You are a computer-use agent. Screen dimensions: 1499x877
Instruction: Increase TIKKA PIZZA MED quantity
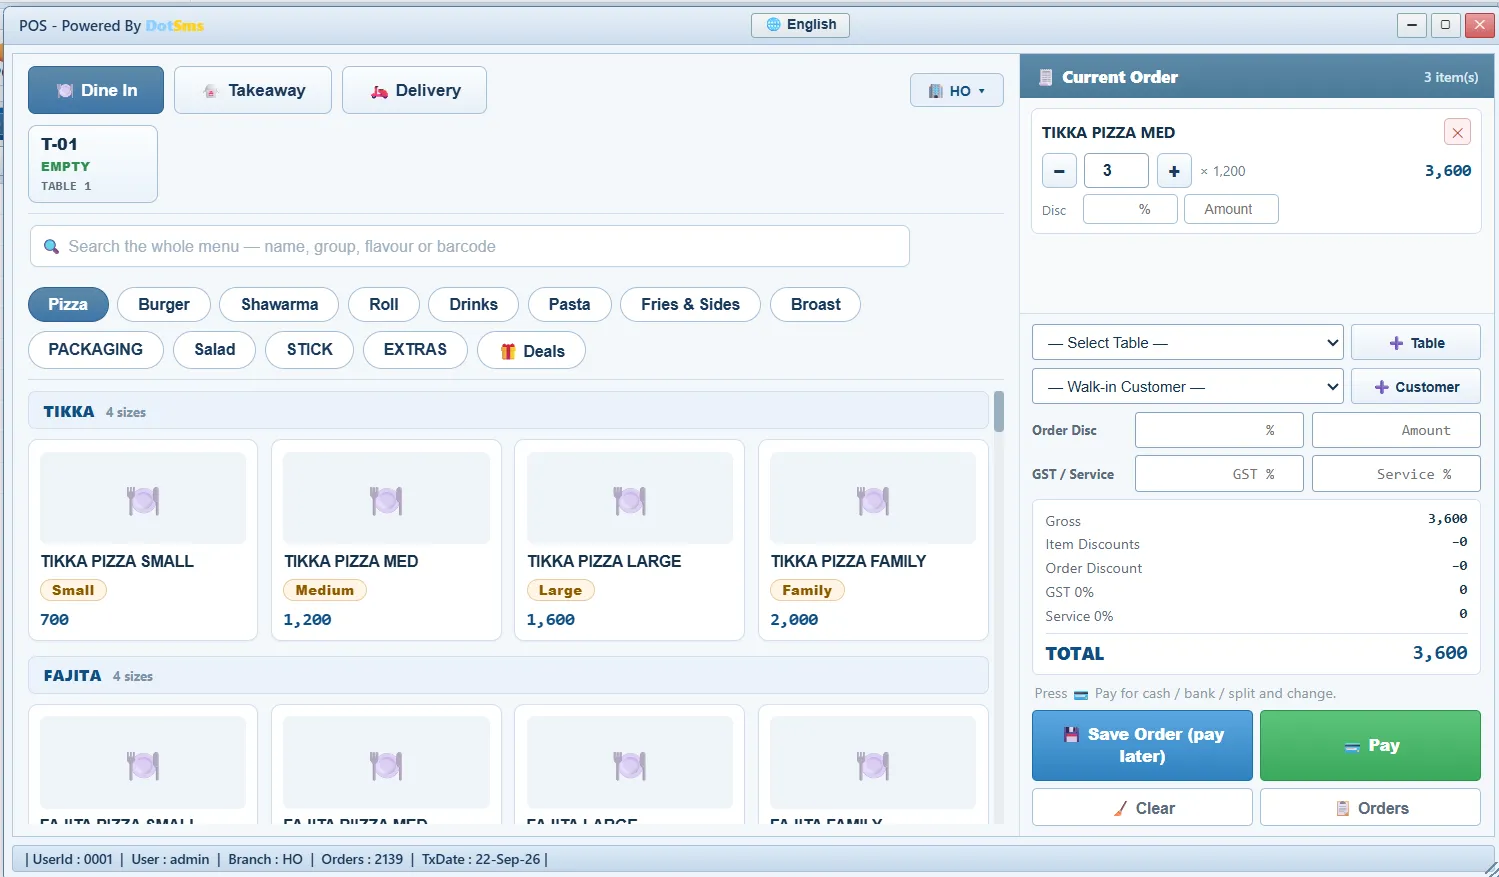1174,171
